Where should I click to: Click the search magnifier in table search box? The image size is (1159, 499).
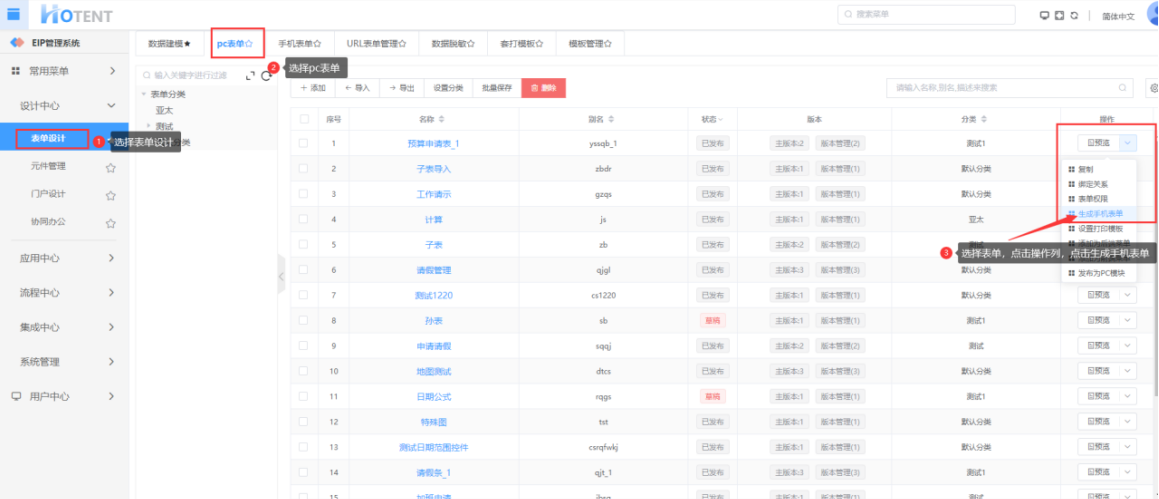click(x=1122, y=88)
